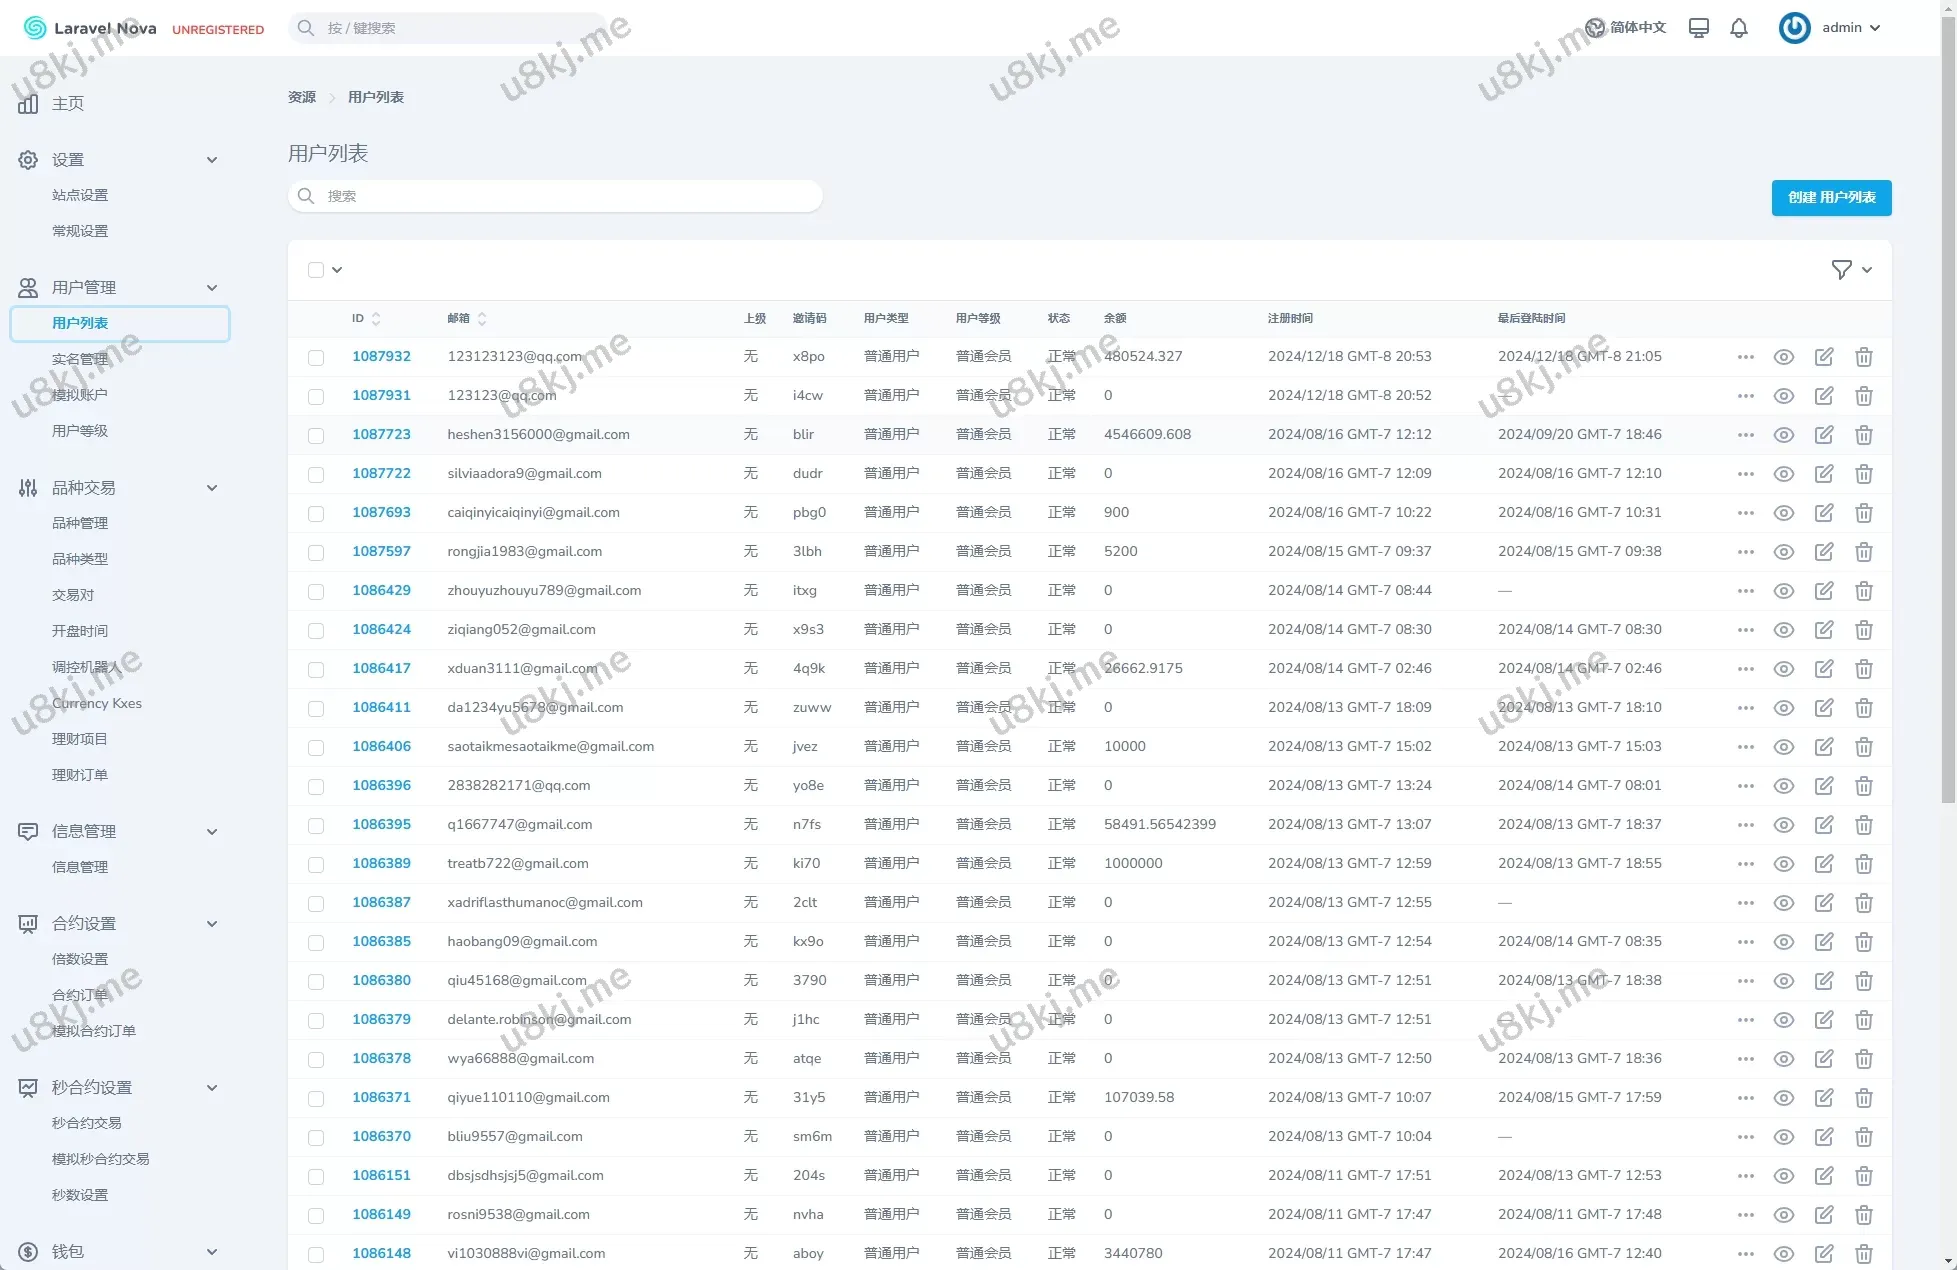The width and height of the screenshot is (1957, 1270).
Task: Edit user 1087723 with pencil icon
Action: (x=1824, y=435)
